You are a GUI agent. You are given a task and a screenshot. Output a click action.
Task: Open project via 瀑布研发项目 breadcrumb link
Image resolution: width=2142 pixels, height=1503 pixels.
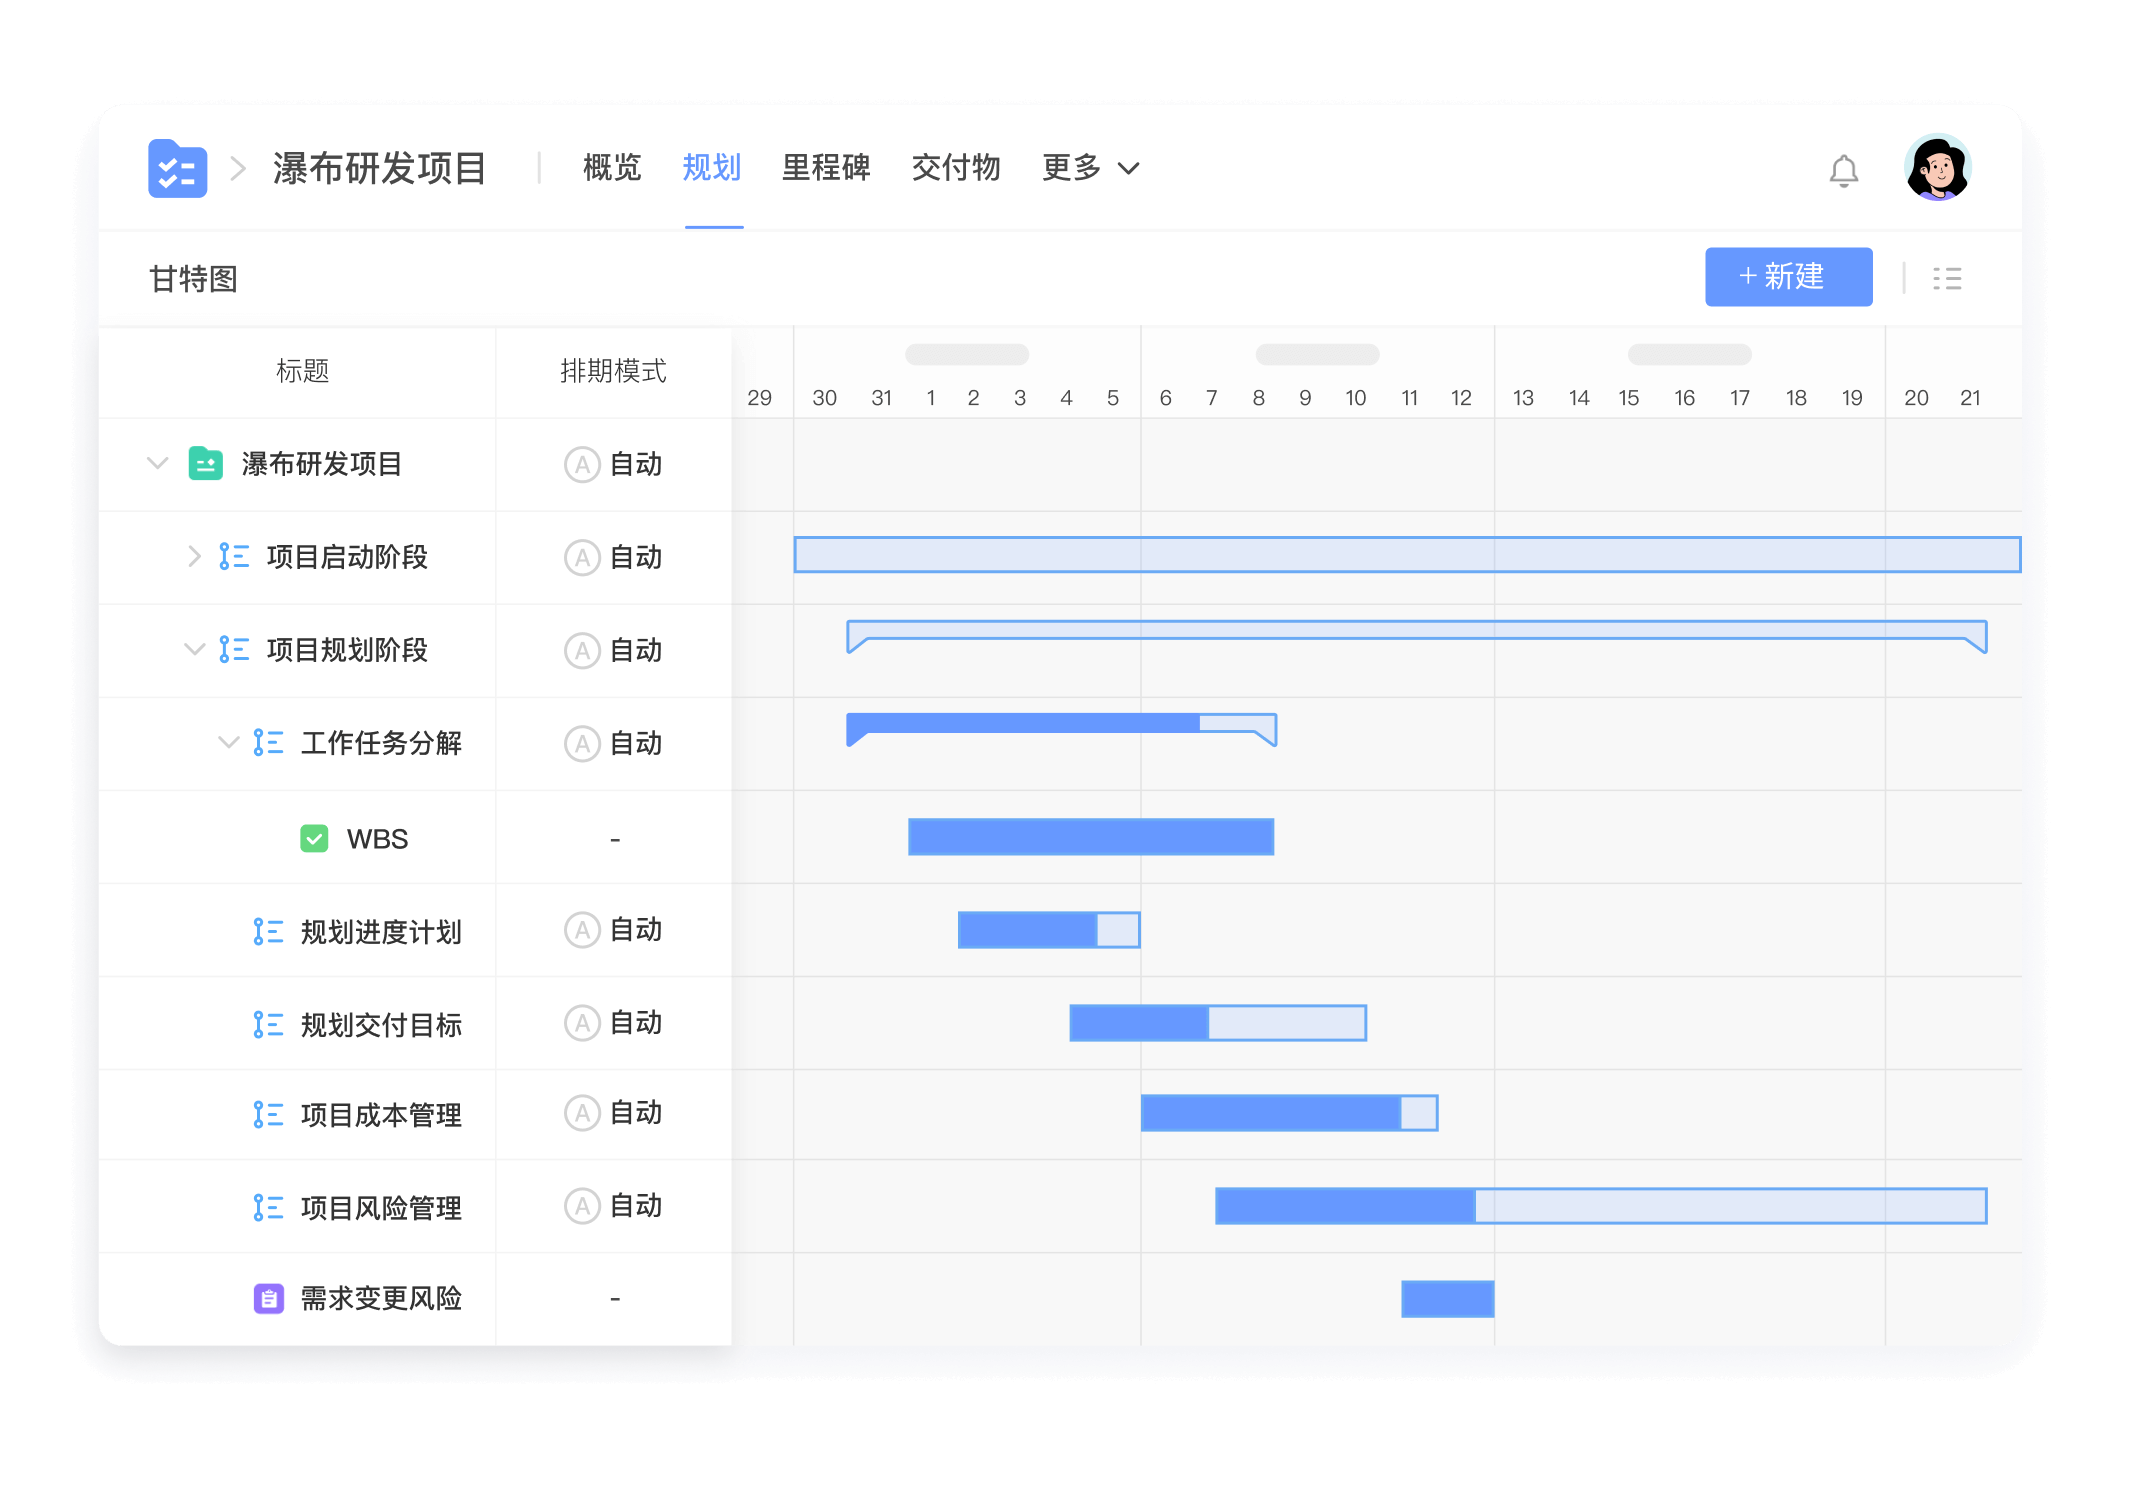click(x=380, y=170)
